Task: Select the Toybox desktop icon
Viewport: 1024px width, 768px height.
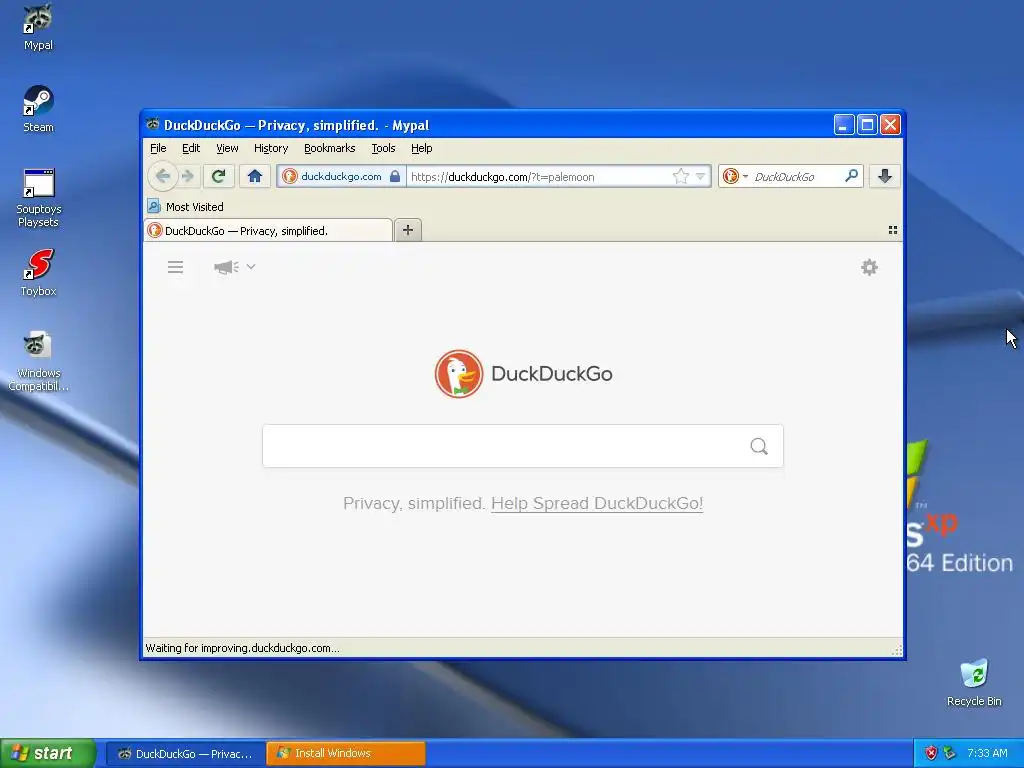Action: pyautogui.click(x=38, y=273)
